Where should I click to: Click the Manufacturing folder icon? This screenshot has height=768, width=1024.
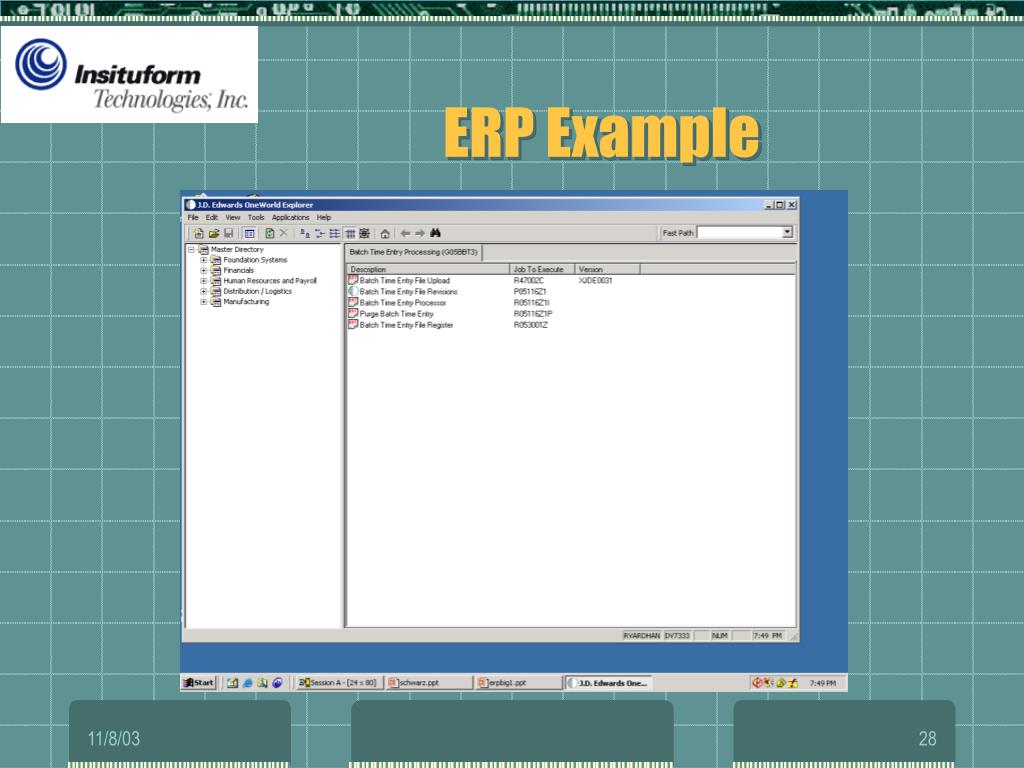pos(216,302)
